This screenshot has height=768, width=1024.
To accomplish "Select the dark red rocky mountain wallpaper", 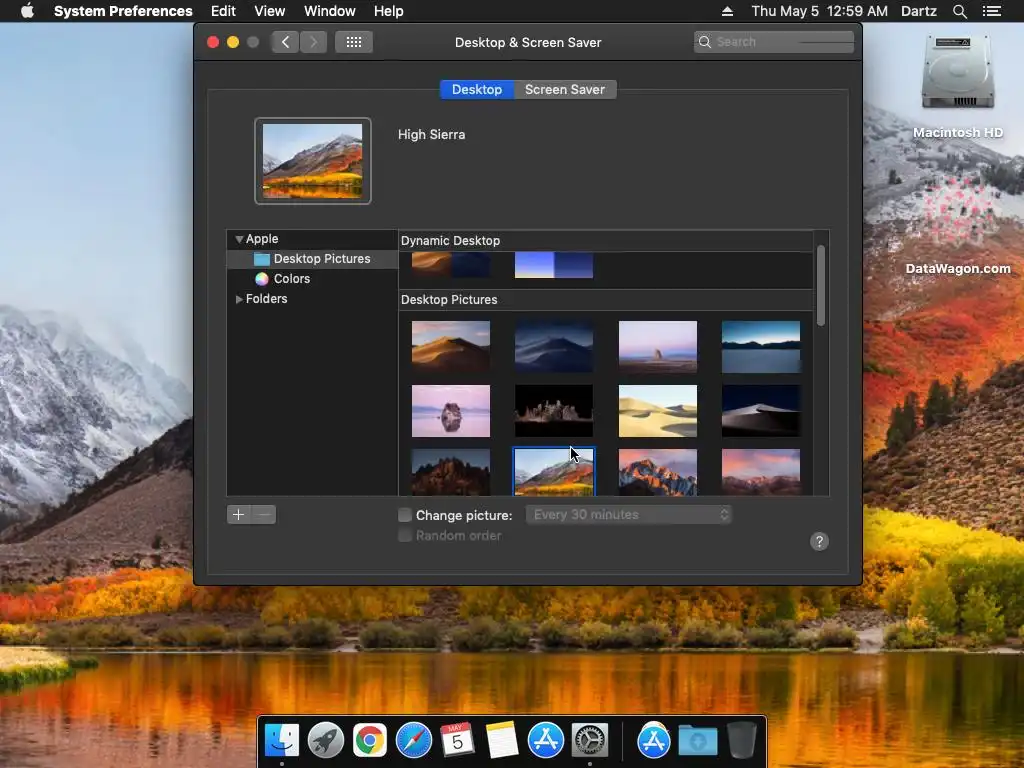I will click(451, 472).
